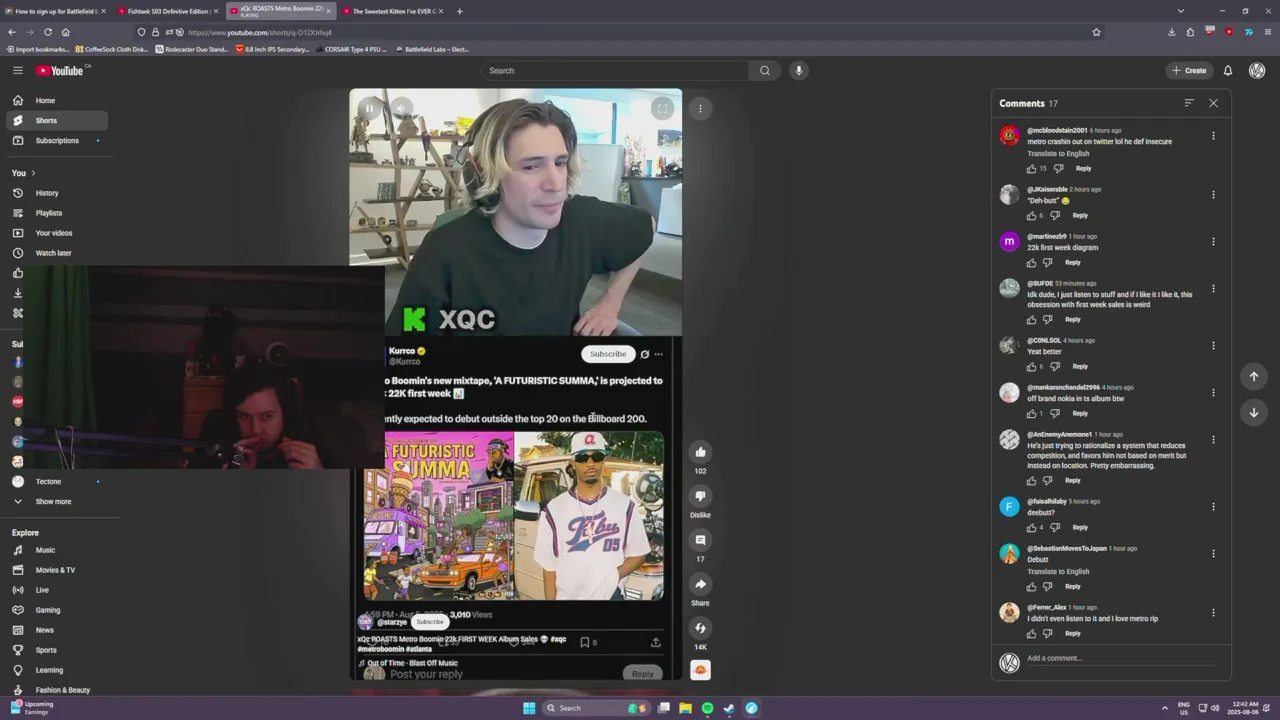Open Tectone channel in subscriptions
Viewport: 1280px width, 720px height.
tap(57, 481)
